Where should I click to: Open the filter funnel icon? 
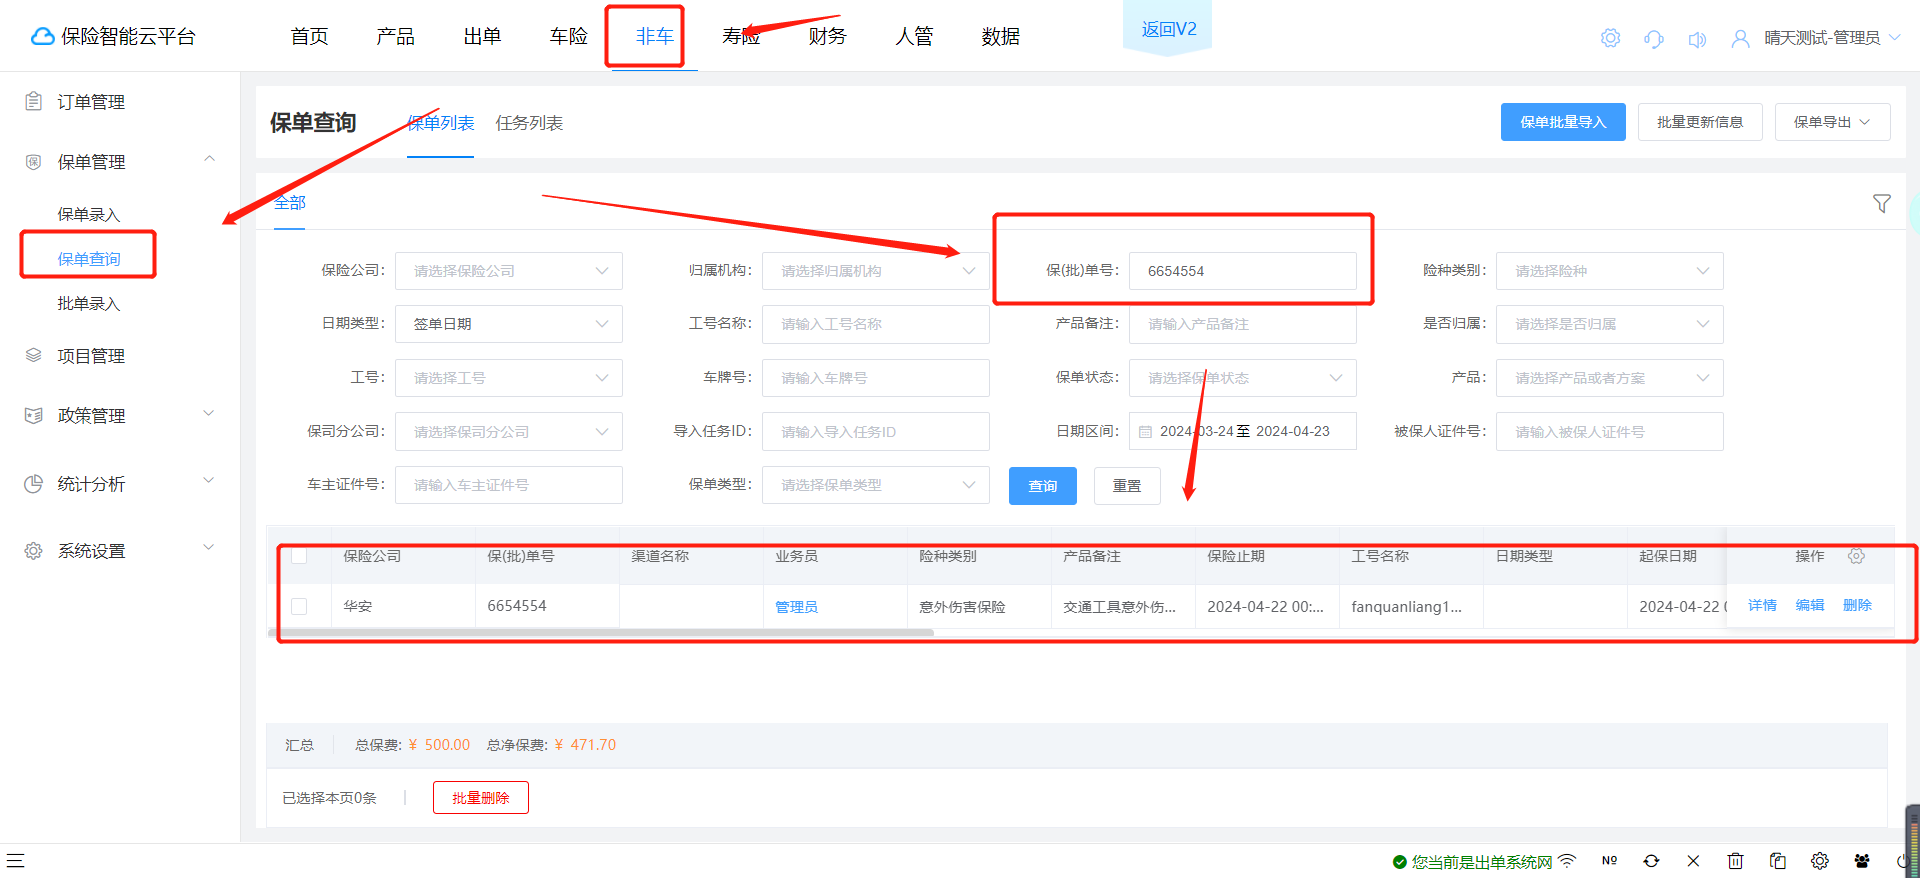coord(1882,203)
